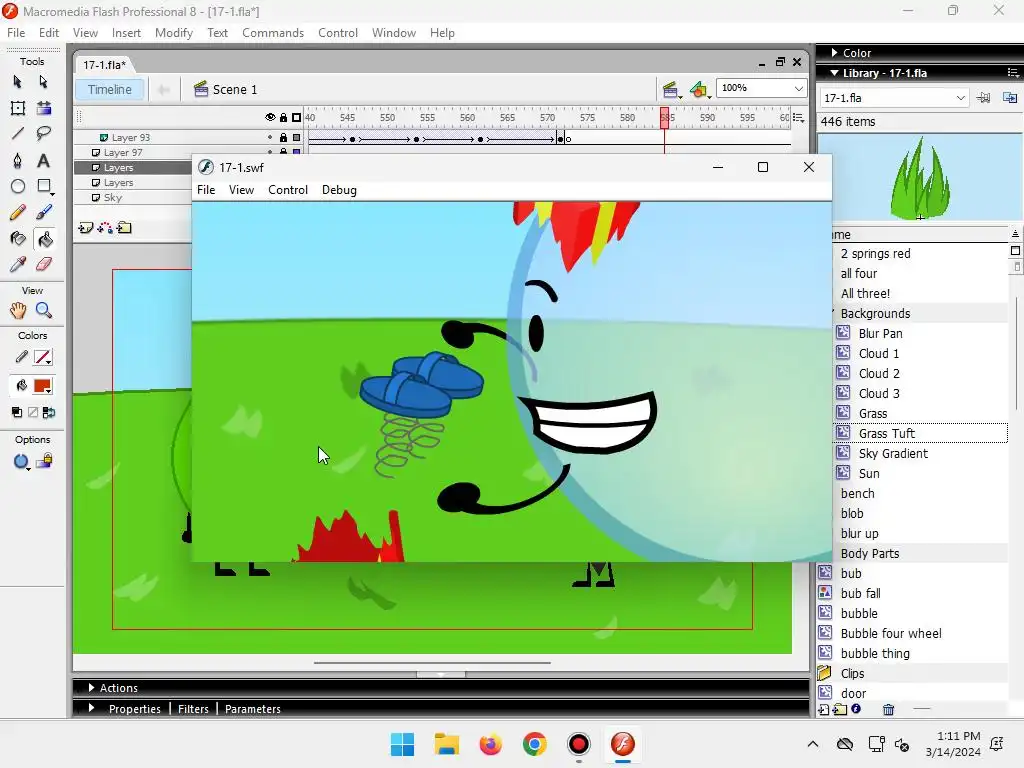The height and width of the screenshot is (768, 1024).
Task: Select the Gradient Transform tool
Action: tap(44, 108)
